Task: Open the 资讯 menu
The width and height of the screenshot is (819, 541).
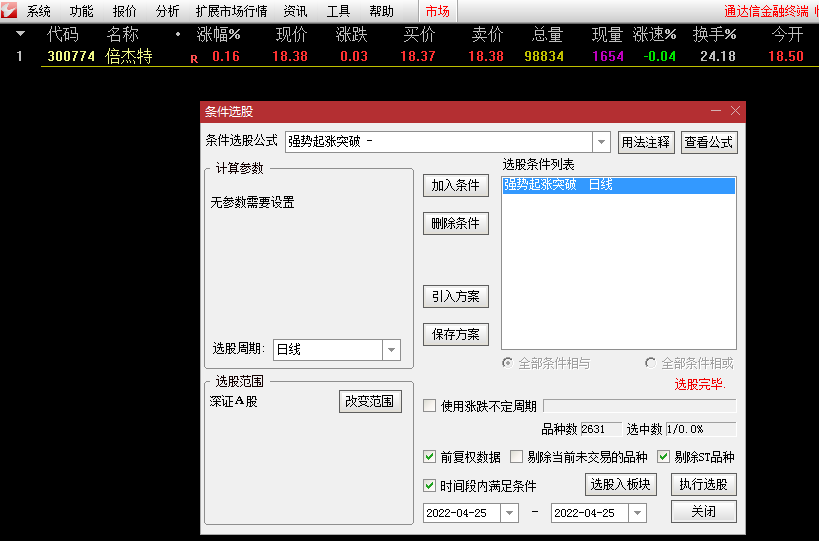Action: [x=296, y=11]
